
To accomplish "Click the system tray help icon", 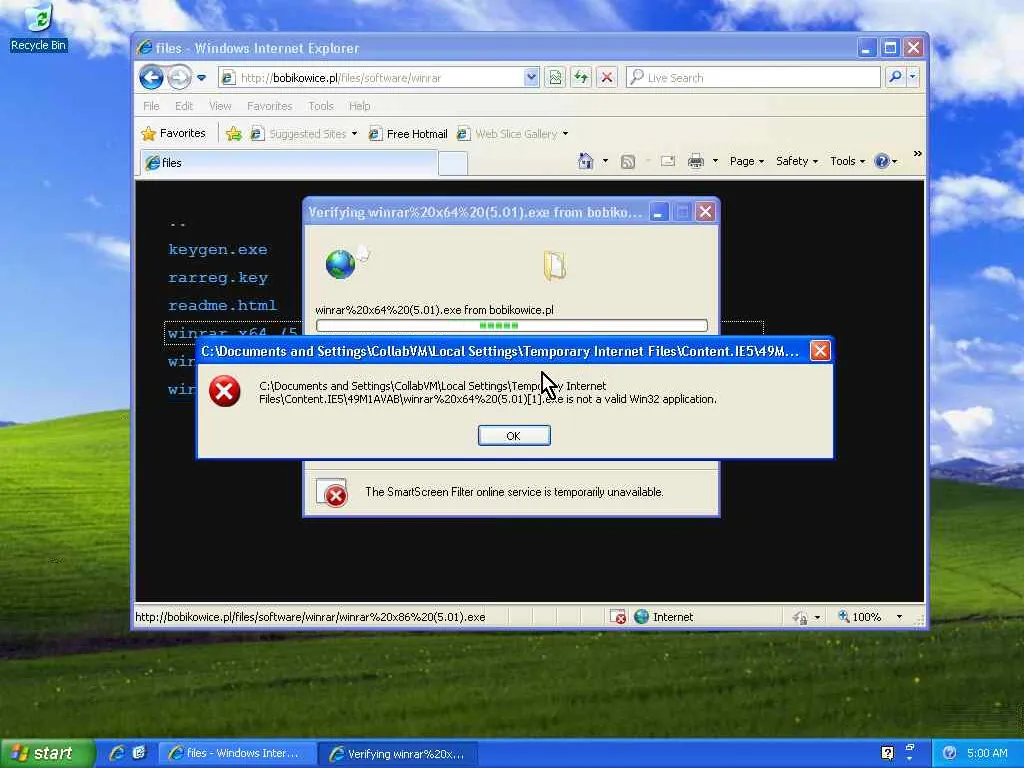I will click(887, 753).
